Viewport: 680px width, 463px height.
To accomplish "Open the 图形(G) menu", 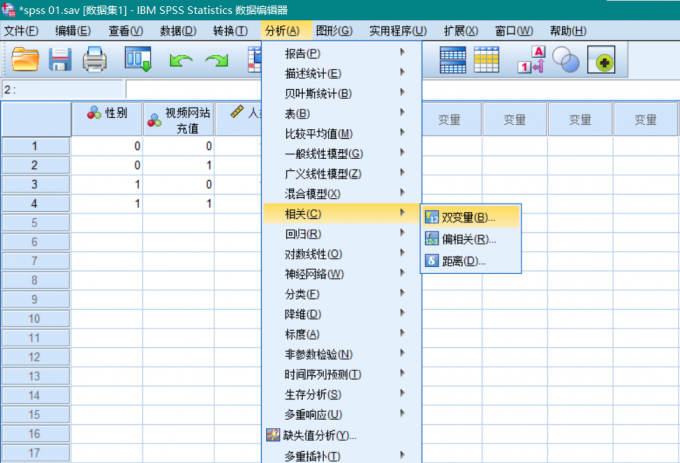I will pos(334,31).
